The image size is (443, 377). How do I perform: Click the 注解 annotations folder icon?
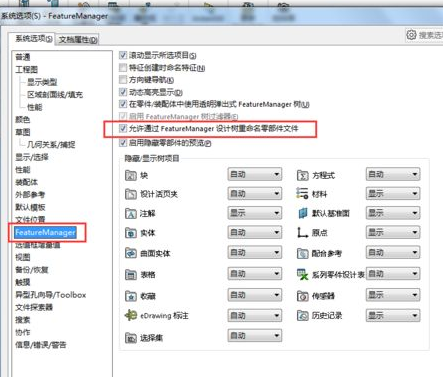(x=131, y=213)
